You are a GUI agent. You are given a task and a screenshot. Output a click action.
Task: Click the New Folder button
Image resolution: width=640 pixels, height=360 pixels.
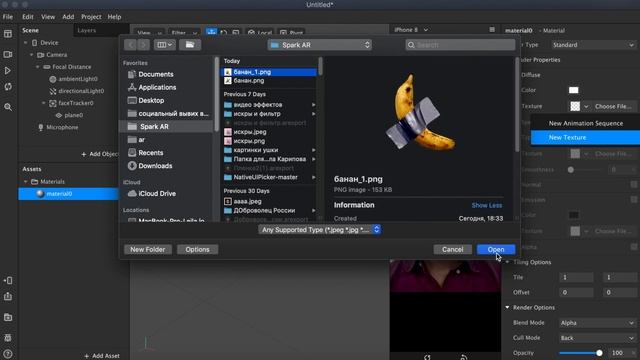tap(148, 249)
